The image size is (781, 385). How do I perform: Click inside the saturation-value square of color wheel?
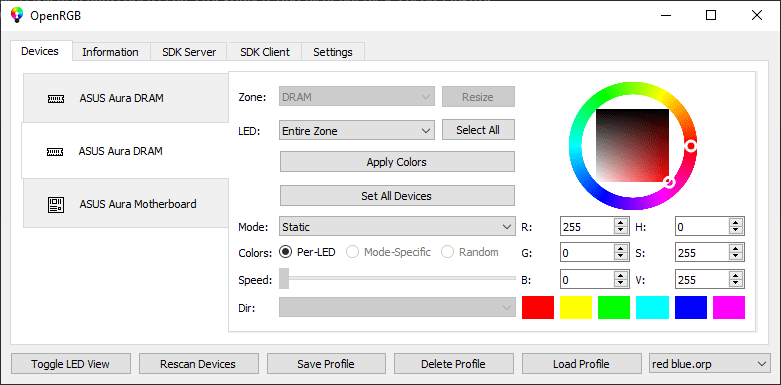point(633,145)
